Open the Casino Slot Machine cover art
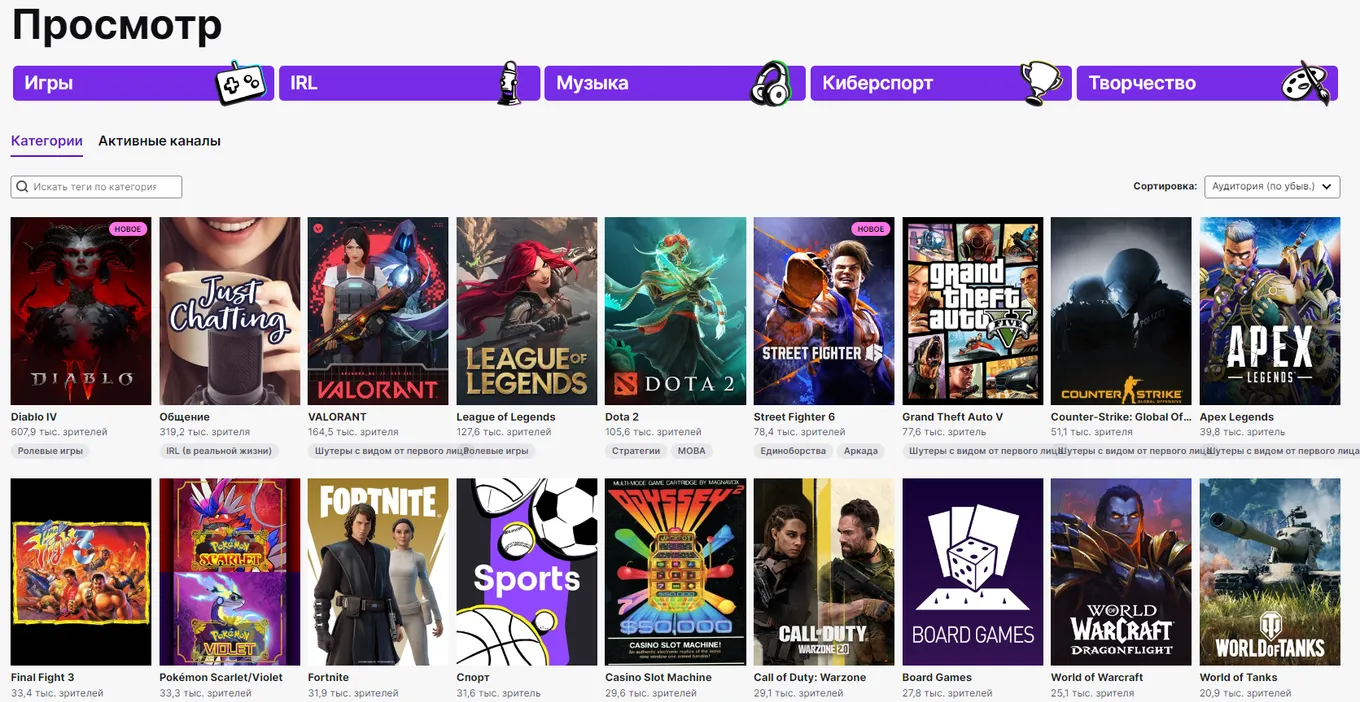Image resolution: width=1360 pixels, height=702 pixels. coord(676,572)
